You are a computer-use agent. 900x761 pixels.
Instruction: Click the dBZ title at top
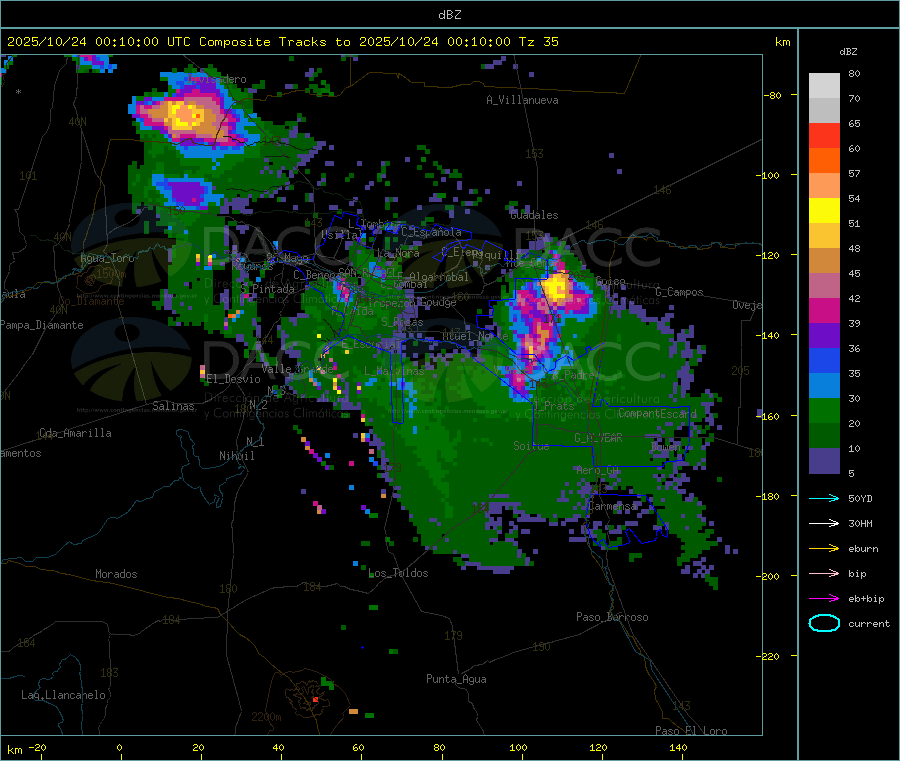pyautogui.click(x=449, y=14)
